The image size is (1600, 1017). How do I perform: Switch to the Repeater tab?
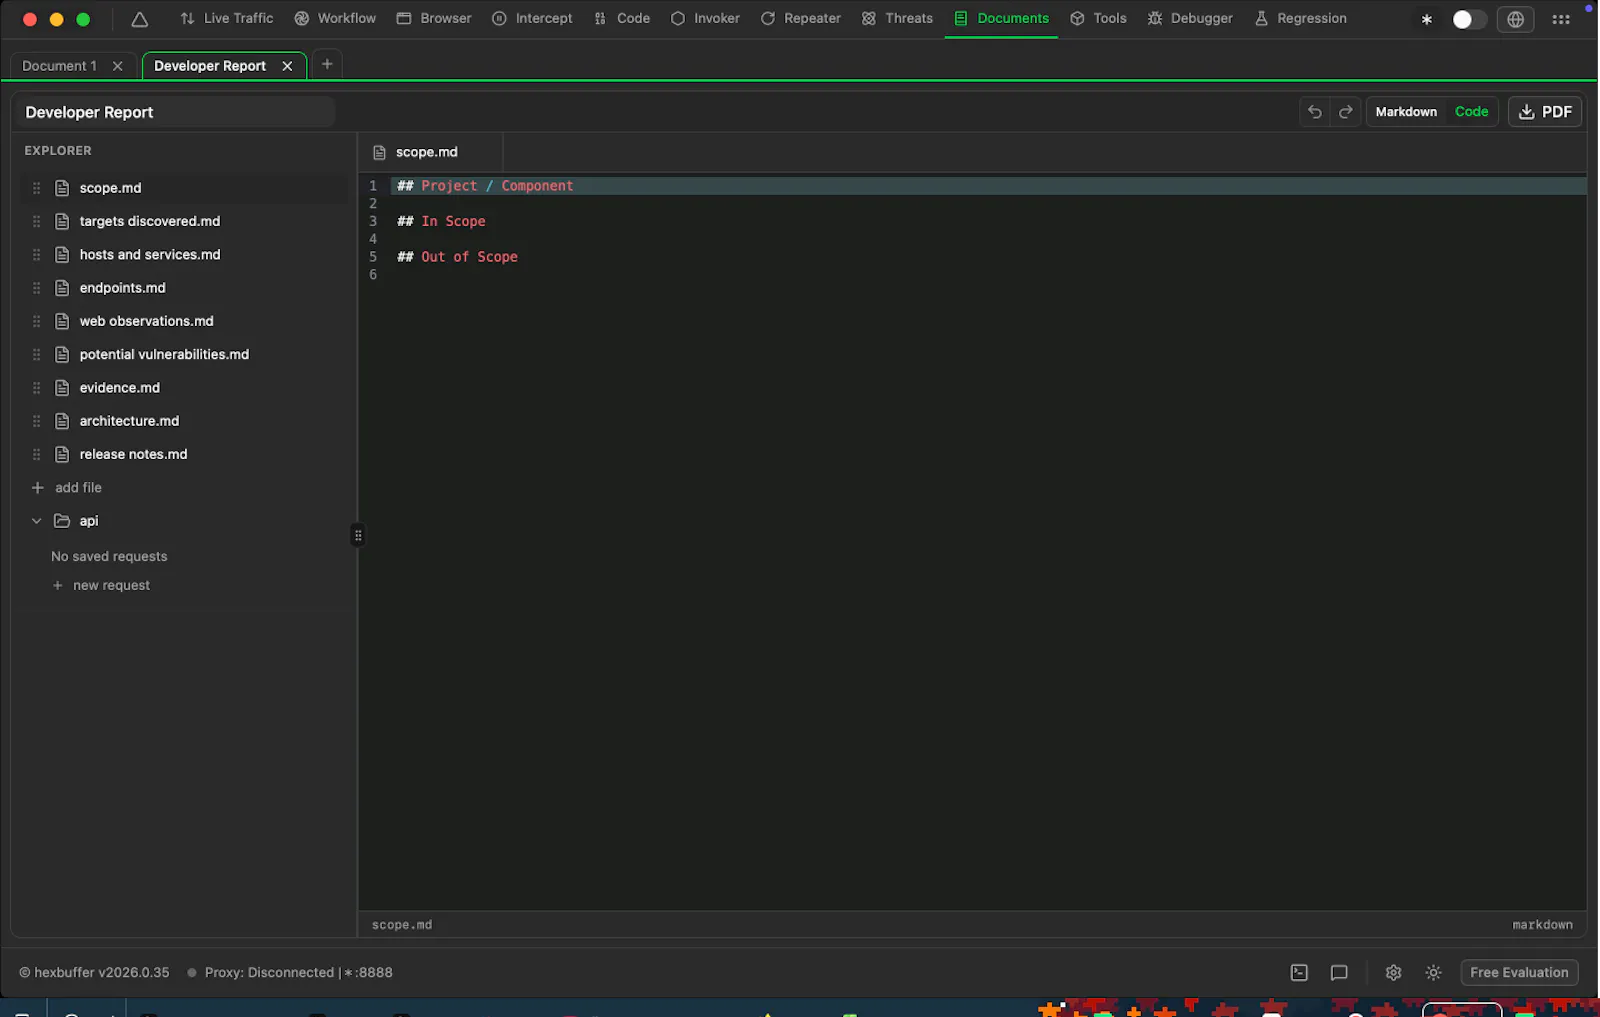(x=800, y=18)
